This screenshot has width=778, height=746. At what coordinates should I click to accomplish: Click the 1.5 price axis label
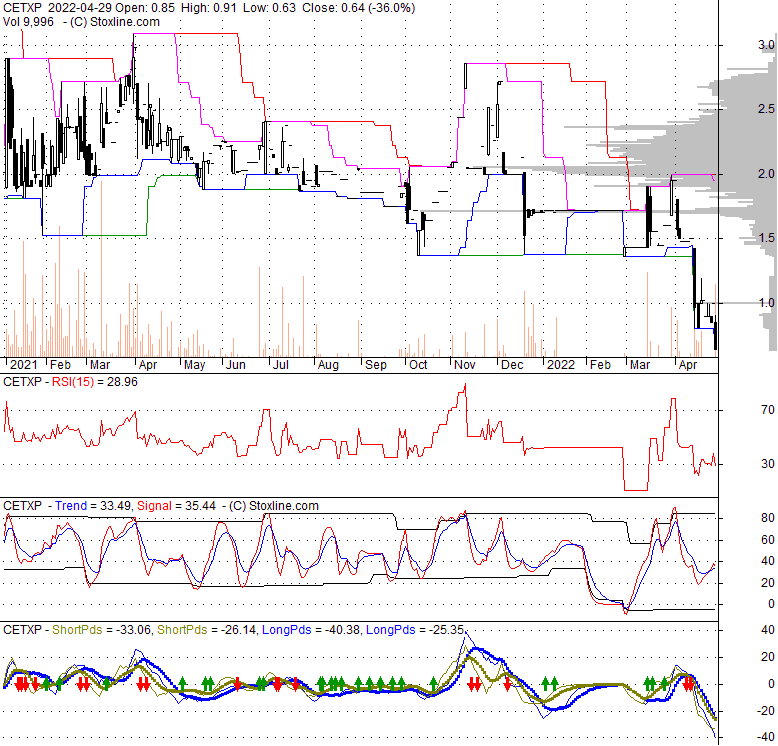pos(766,238)
